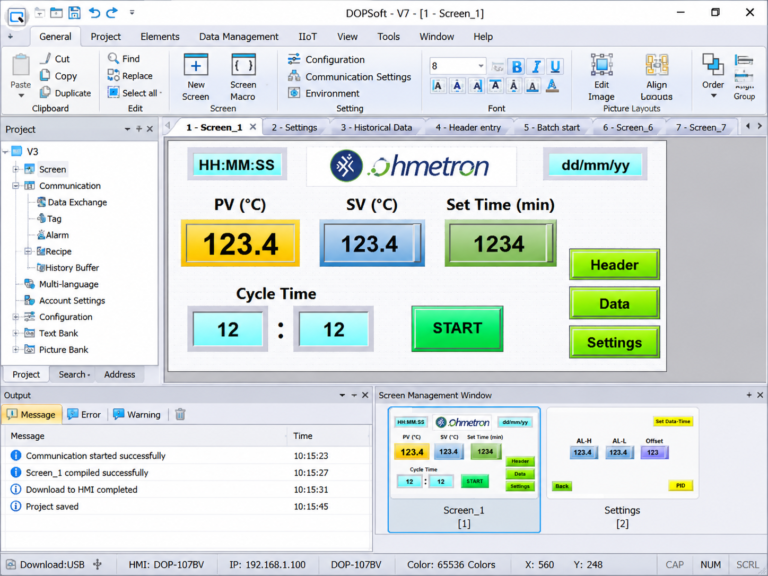
Task: Select Screen_1 thumbnail in Screen Management
Action: click(x=464, y=469)
